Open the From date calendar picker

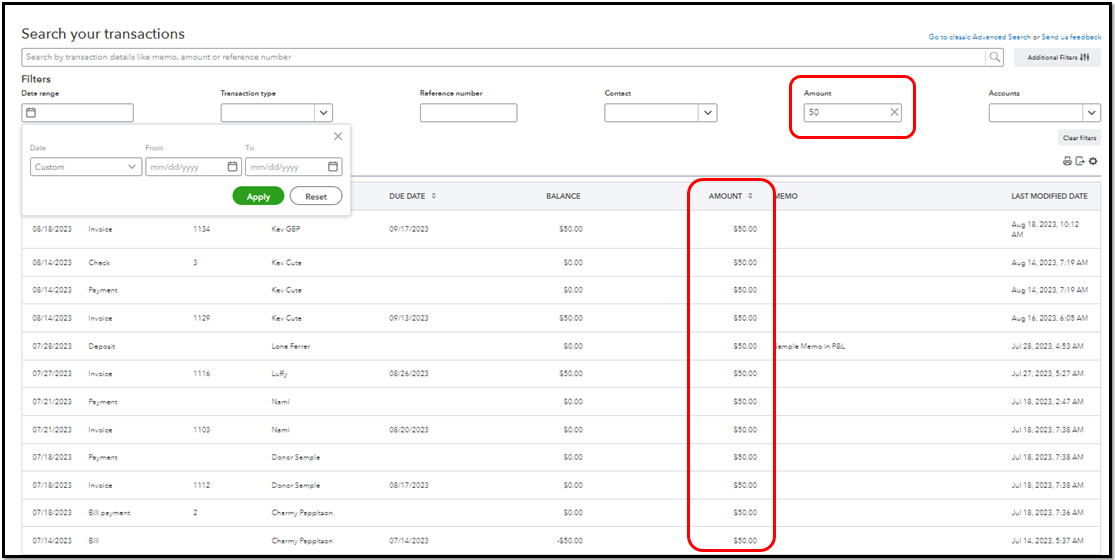click(232, 167)
